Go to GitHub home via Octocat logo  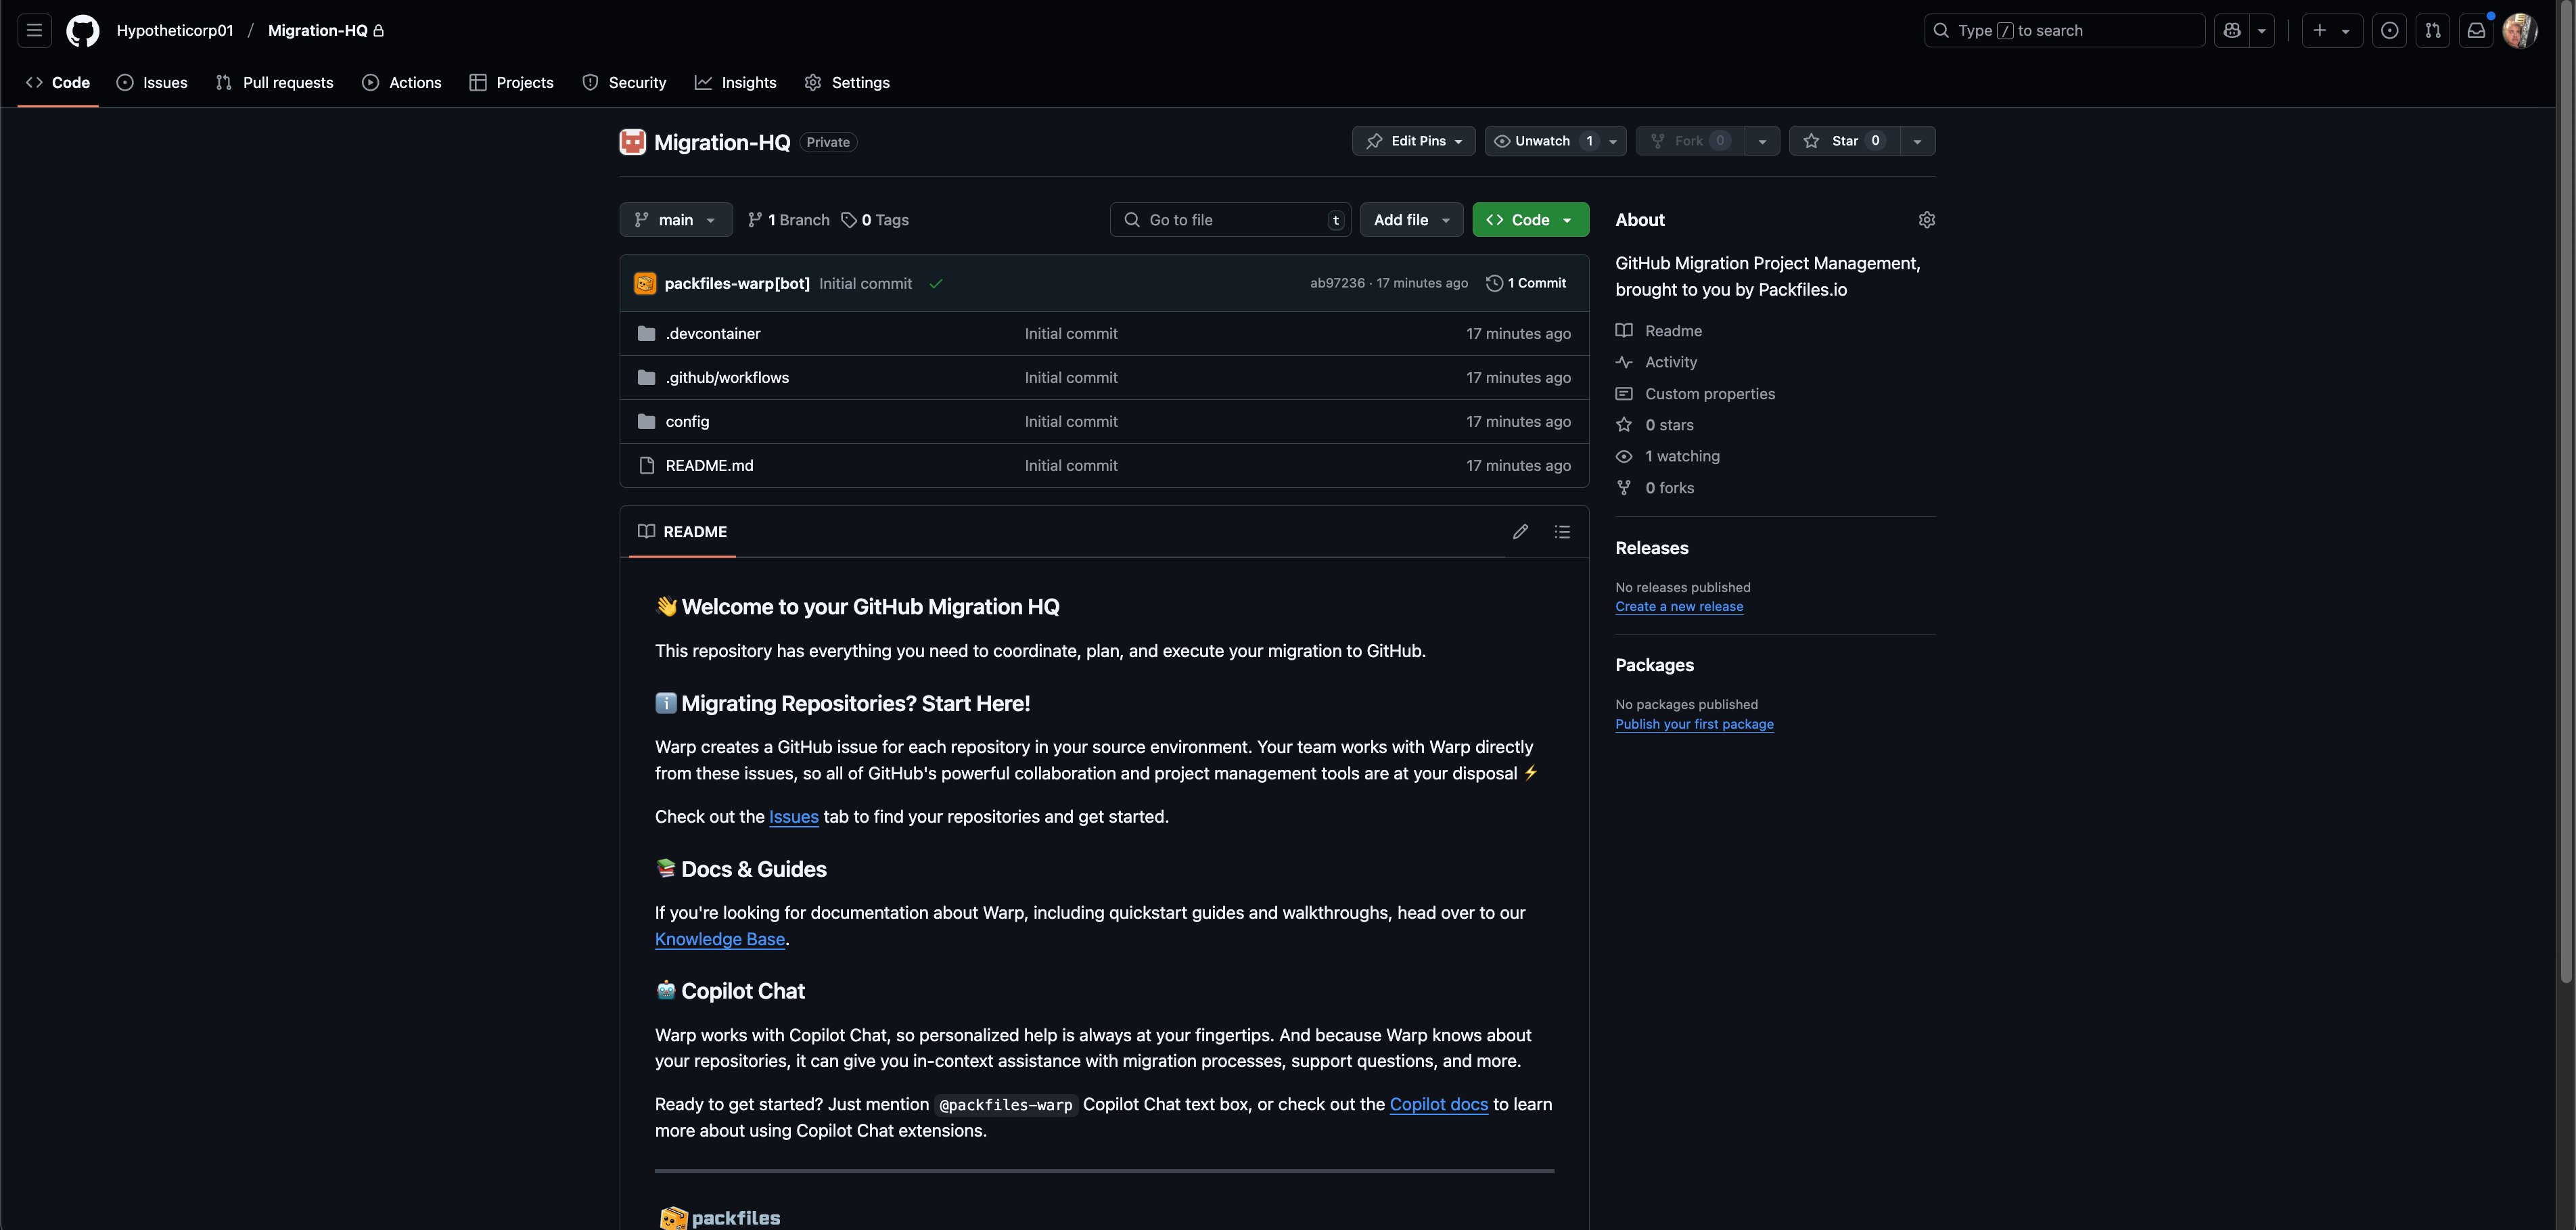tap(83, 30)
